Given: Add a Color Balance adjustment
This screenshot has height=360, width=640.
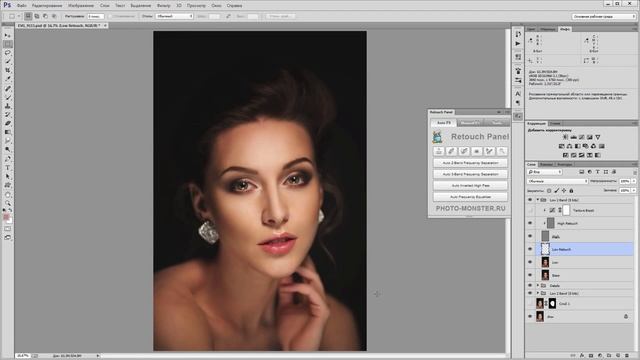Looking at the screenshot, I should pyautogui.click(x=569, y=146).
